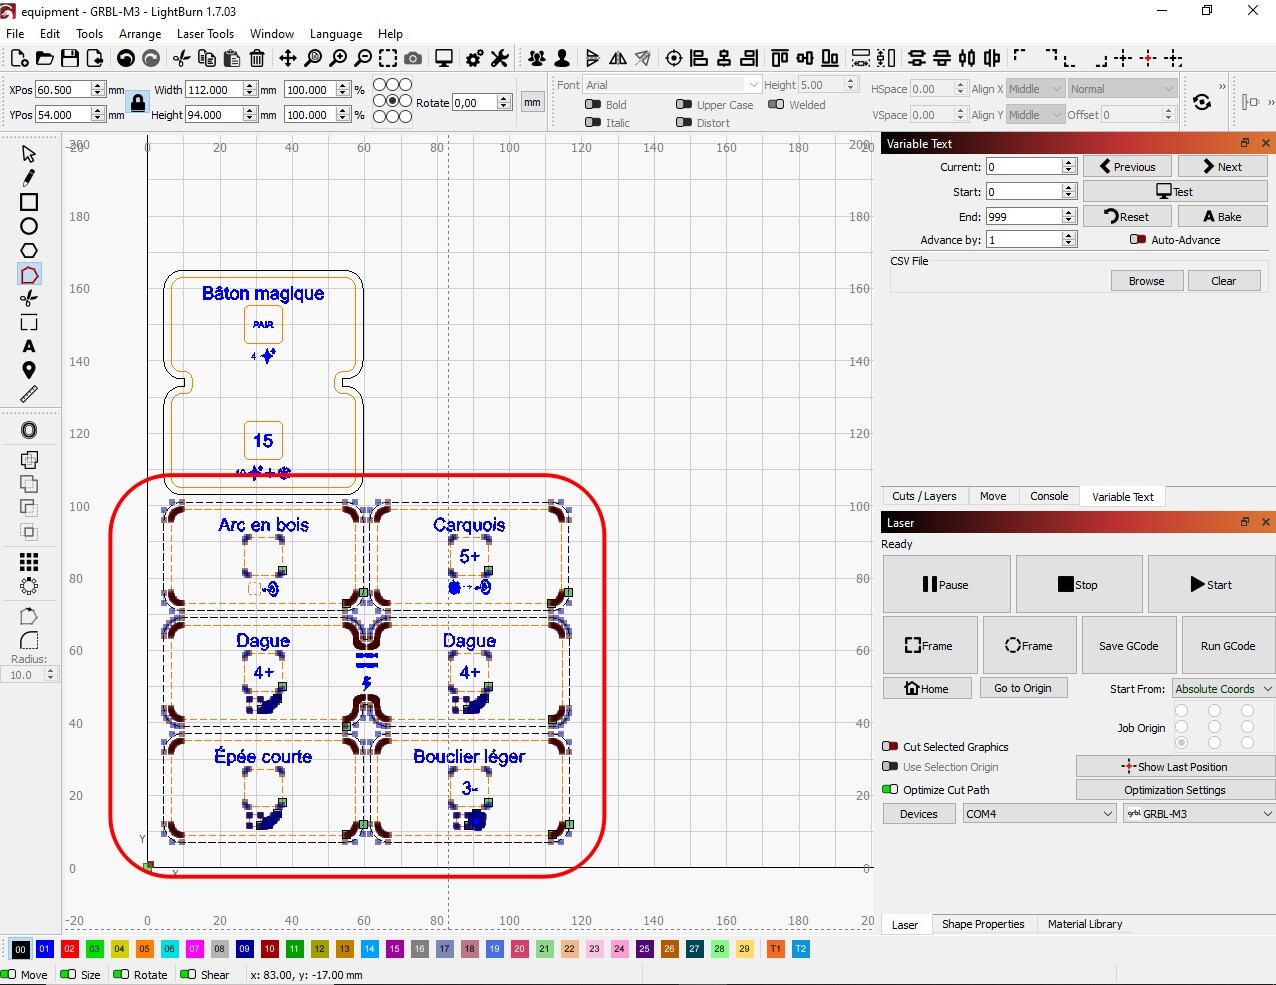
Task: Open the Laser Tools menu
Action: pos(205,34)
